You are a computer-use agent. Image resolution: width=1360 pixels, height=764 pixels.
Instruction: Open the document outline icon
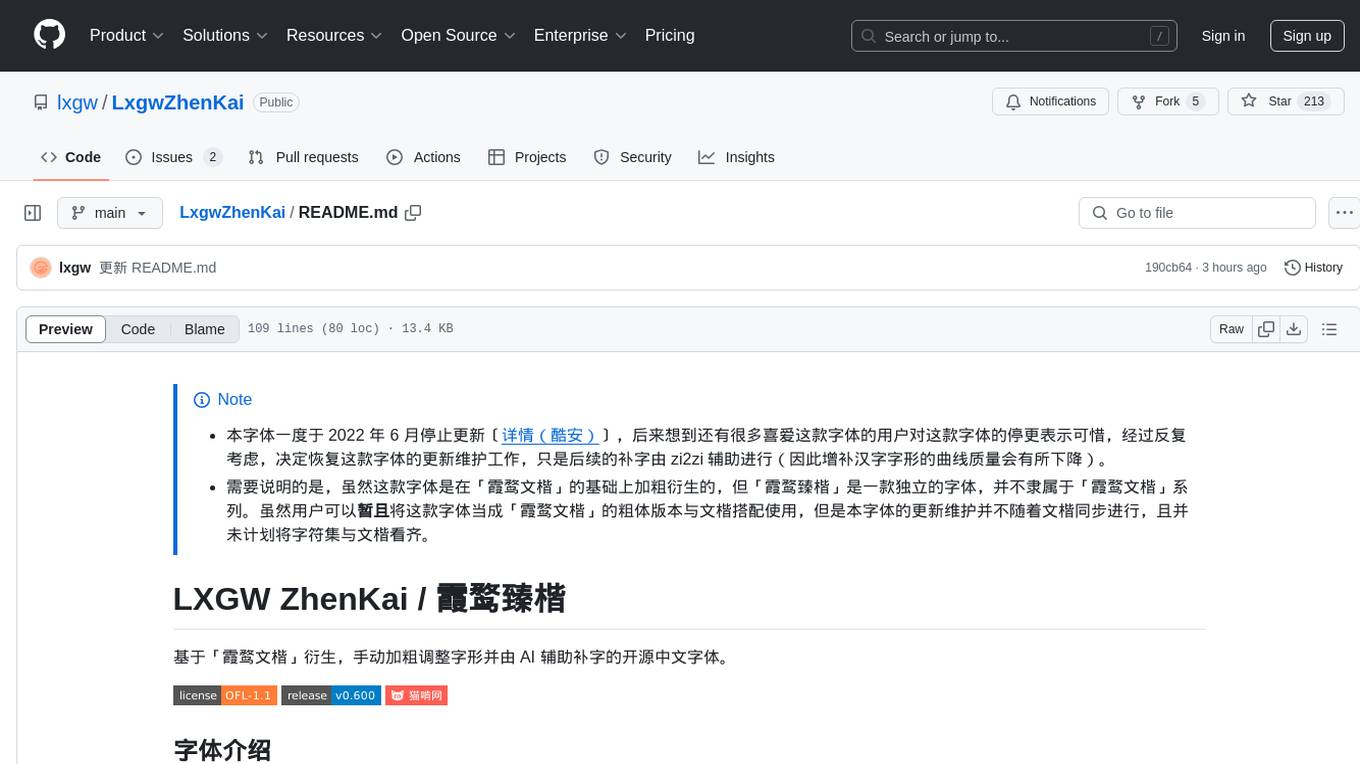pos(1329,329)
